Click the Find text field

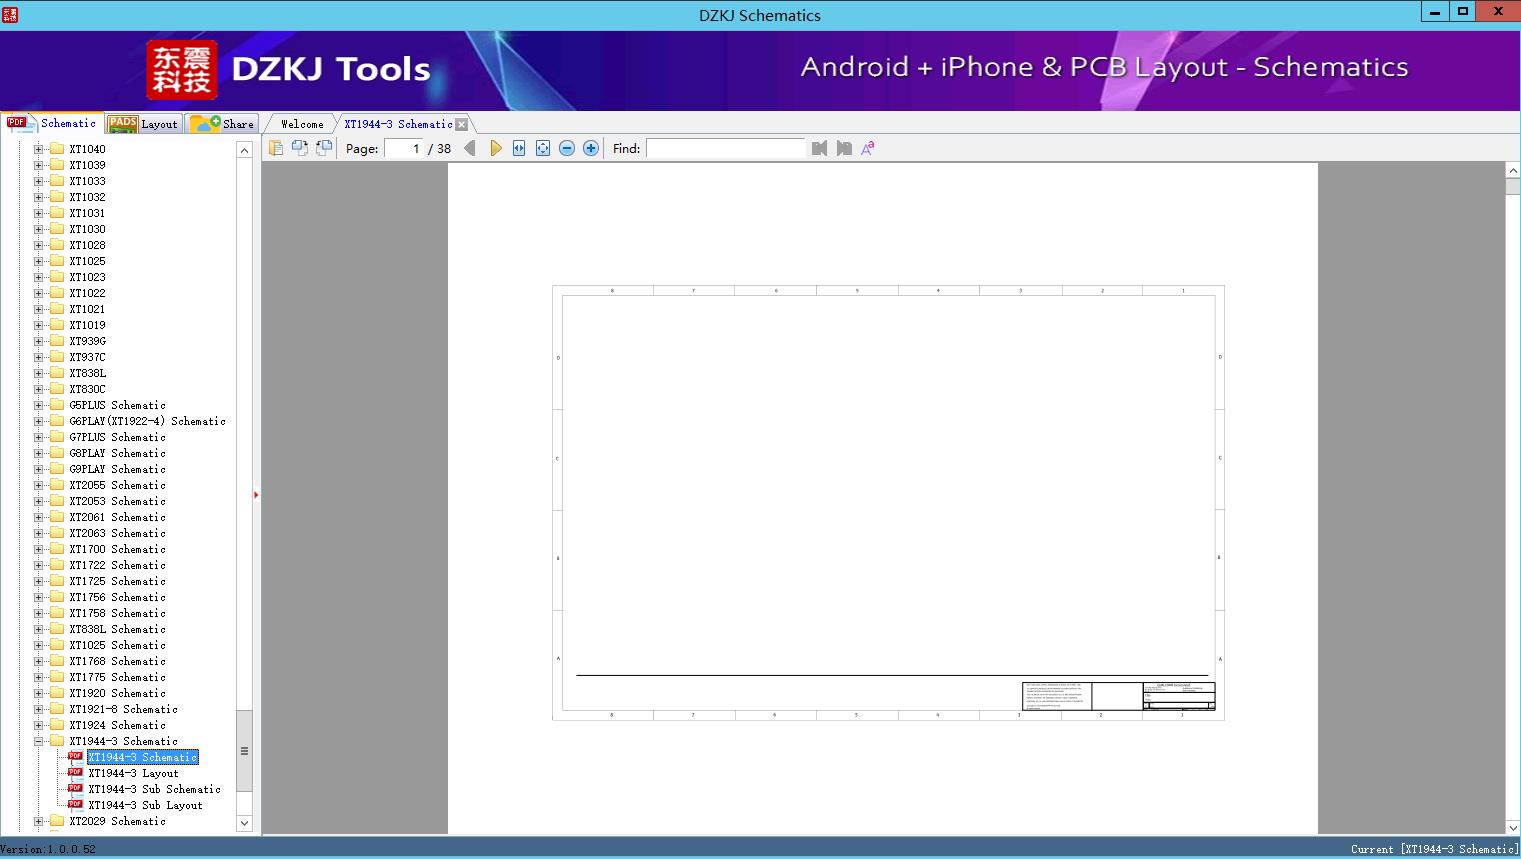click(x=726, y=148)
